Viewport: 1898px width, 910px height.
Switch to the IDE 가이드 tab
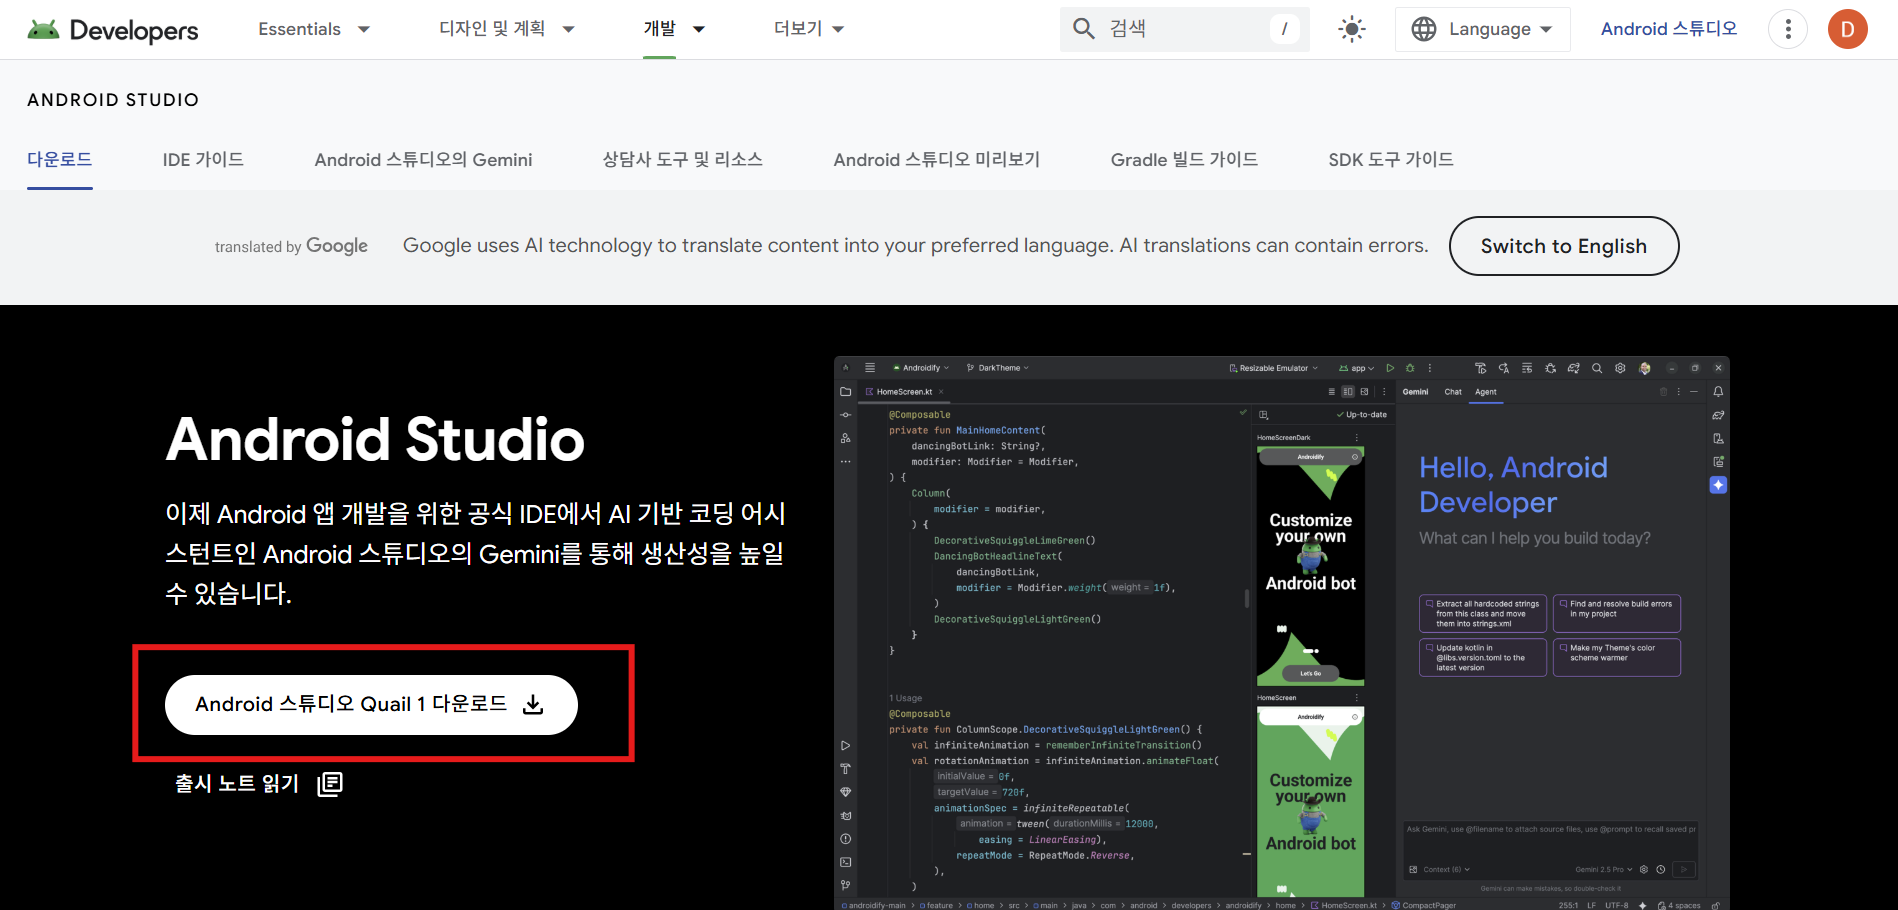pyautogui.click(x=203, y=160)
